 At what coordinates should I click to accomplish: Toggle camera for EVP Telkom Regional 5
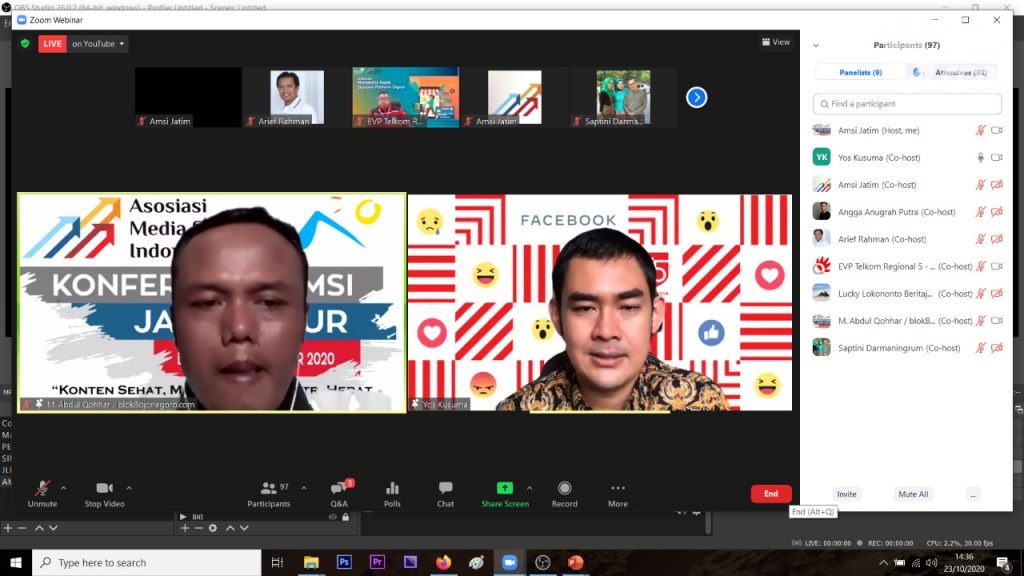click(x=997, y=266)
